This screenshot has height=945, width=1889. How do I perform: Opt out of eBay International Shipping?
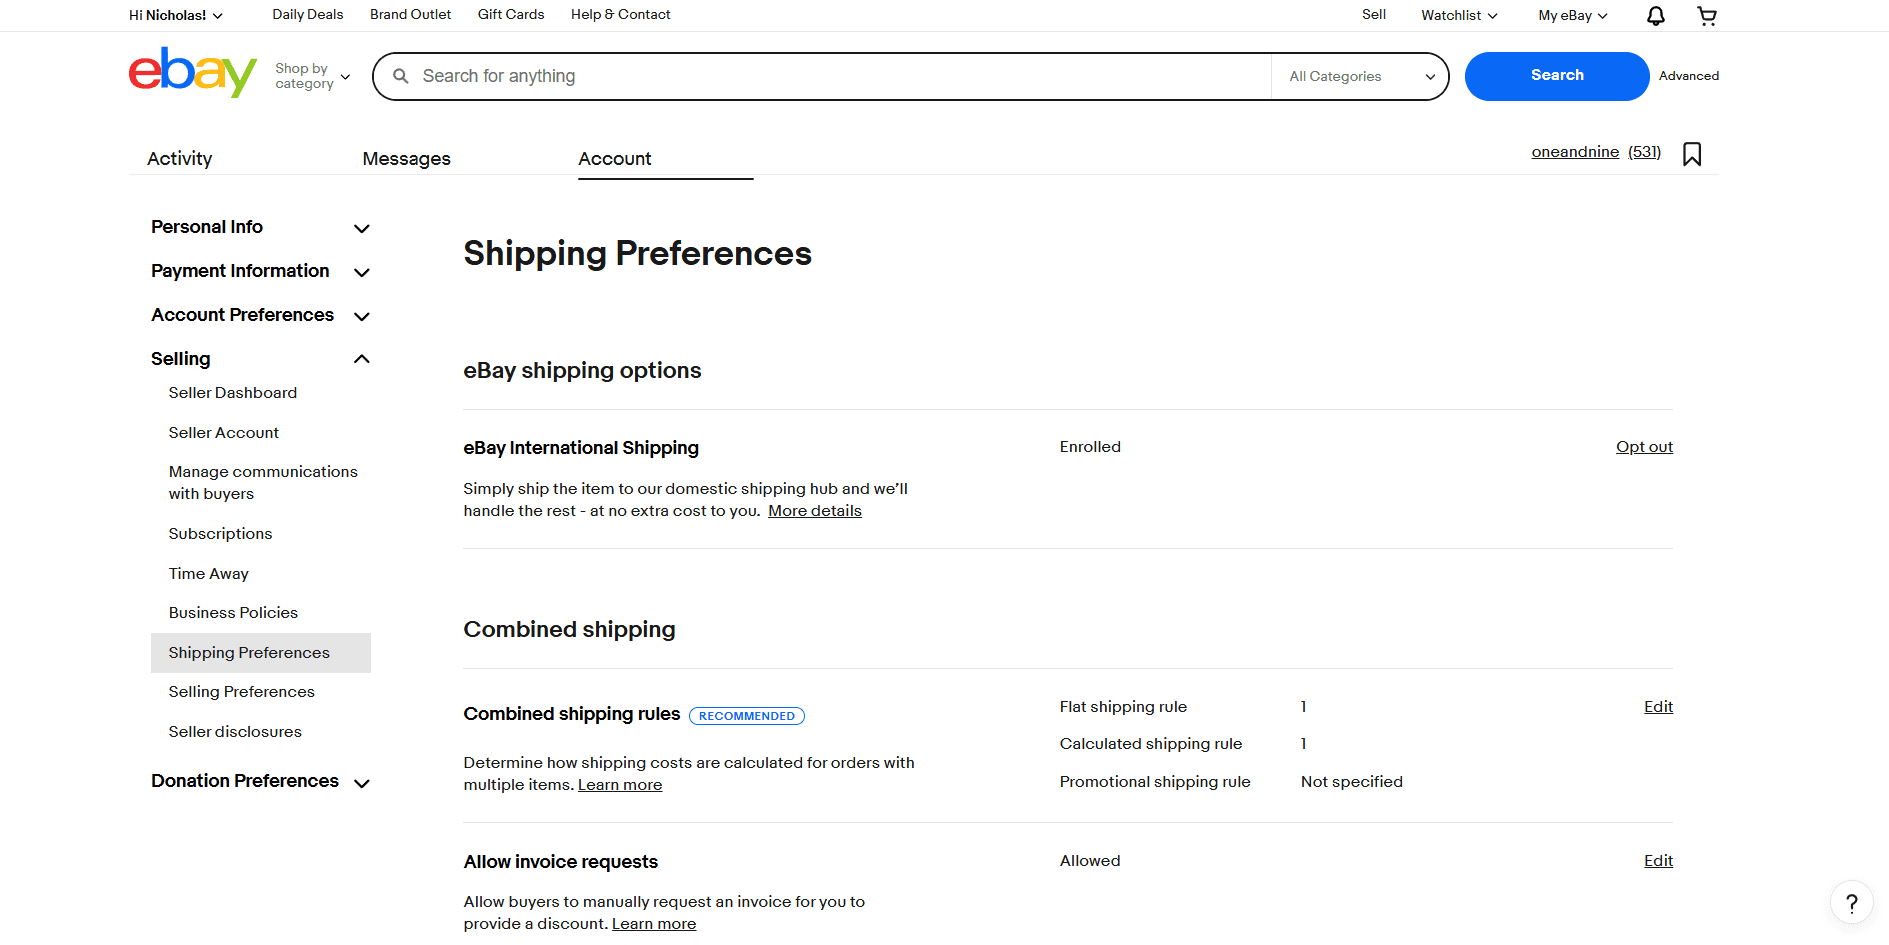pos(1644,447)
